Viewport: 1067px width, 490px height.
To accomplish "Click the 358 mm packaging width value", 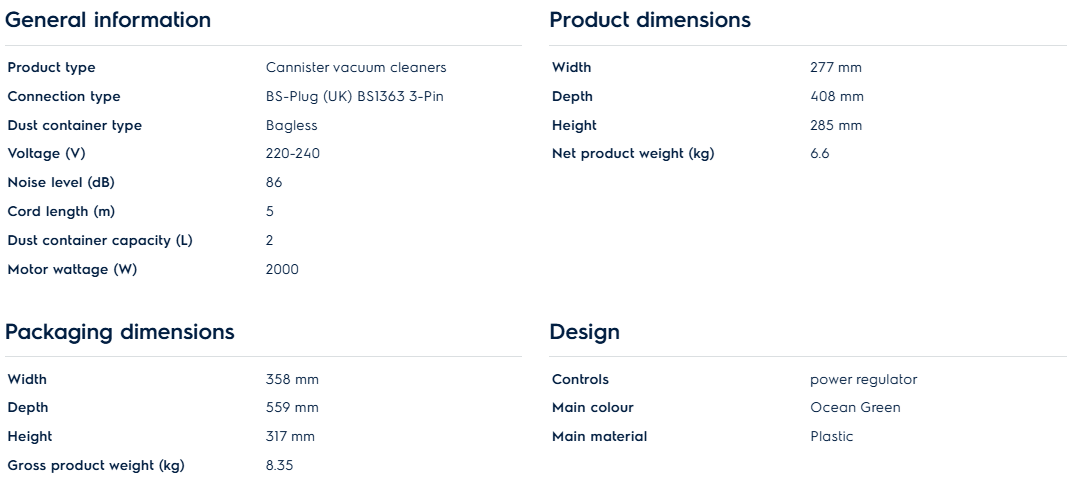I will tap(292, 380).
